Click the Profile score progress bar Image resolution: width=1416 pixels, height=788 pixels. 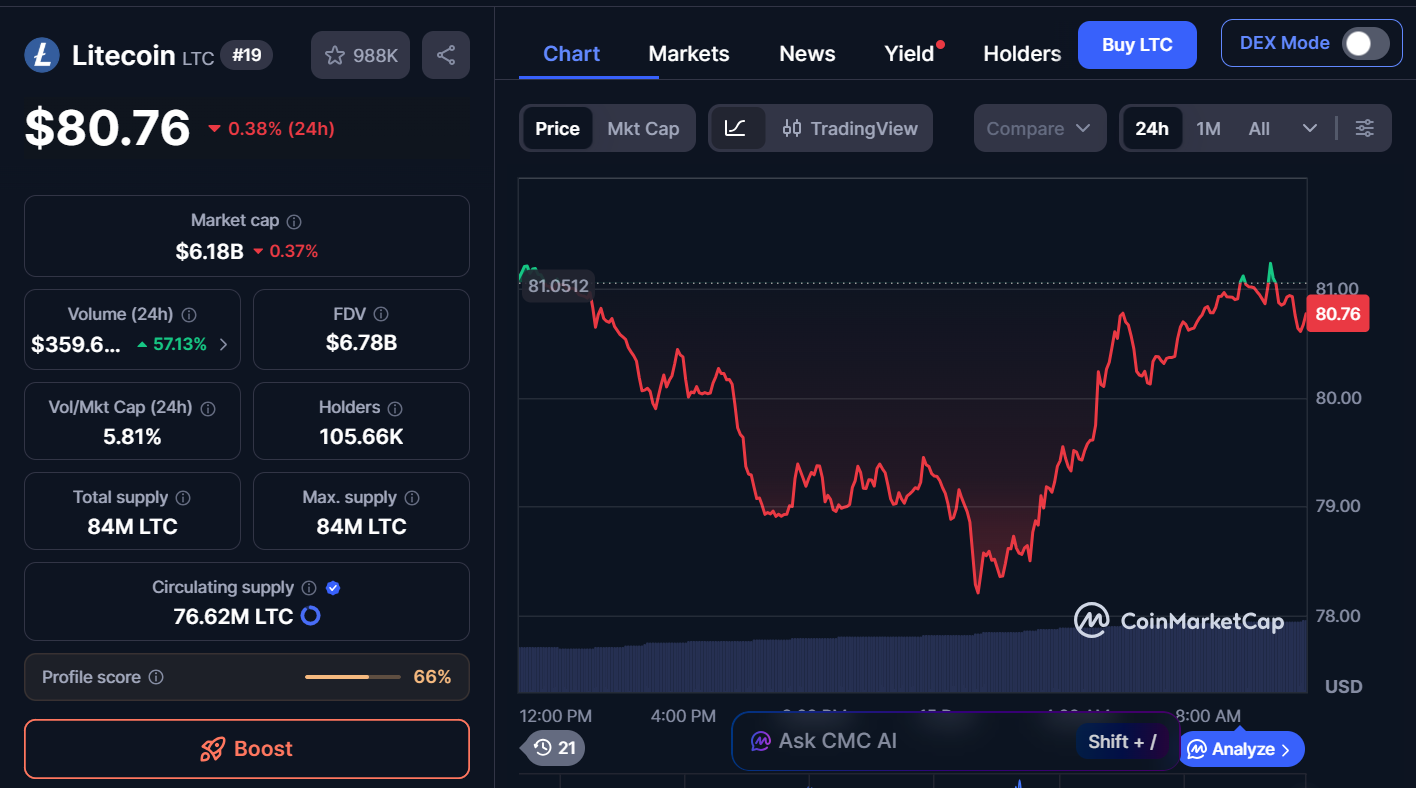(352, 676)
